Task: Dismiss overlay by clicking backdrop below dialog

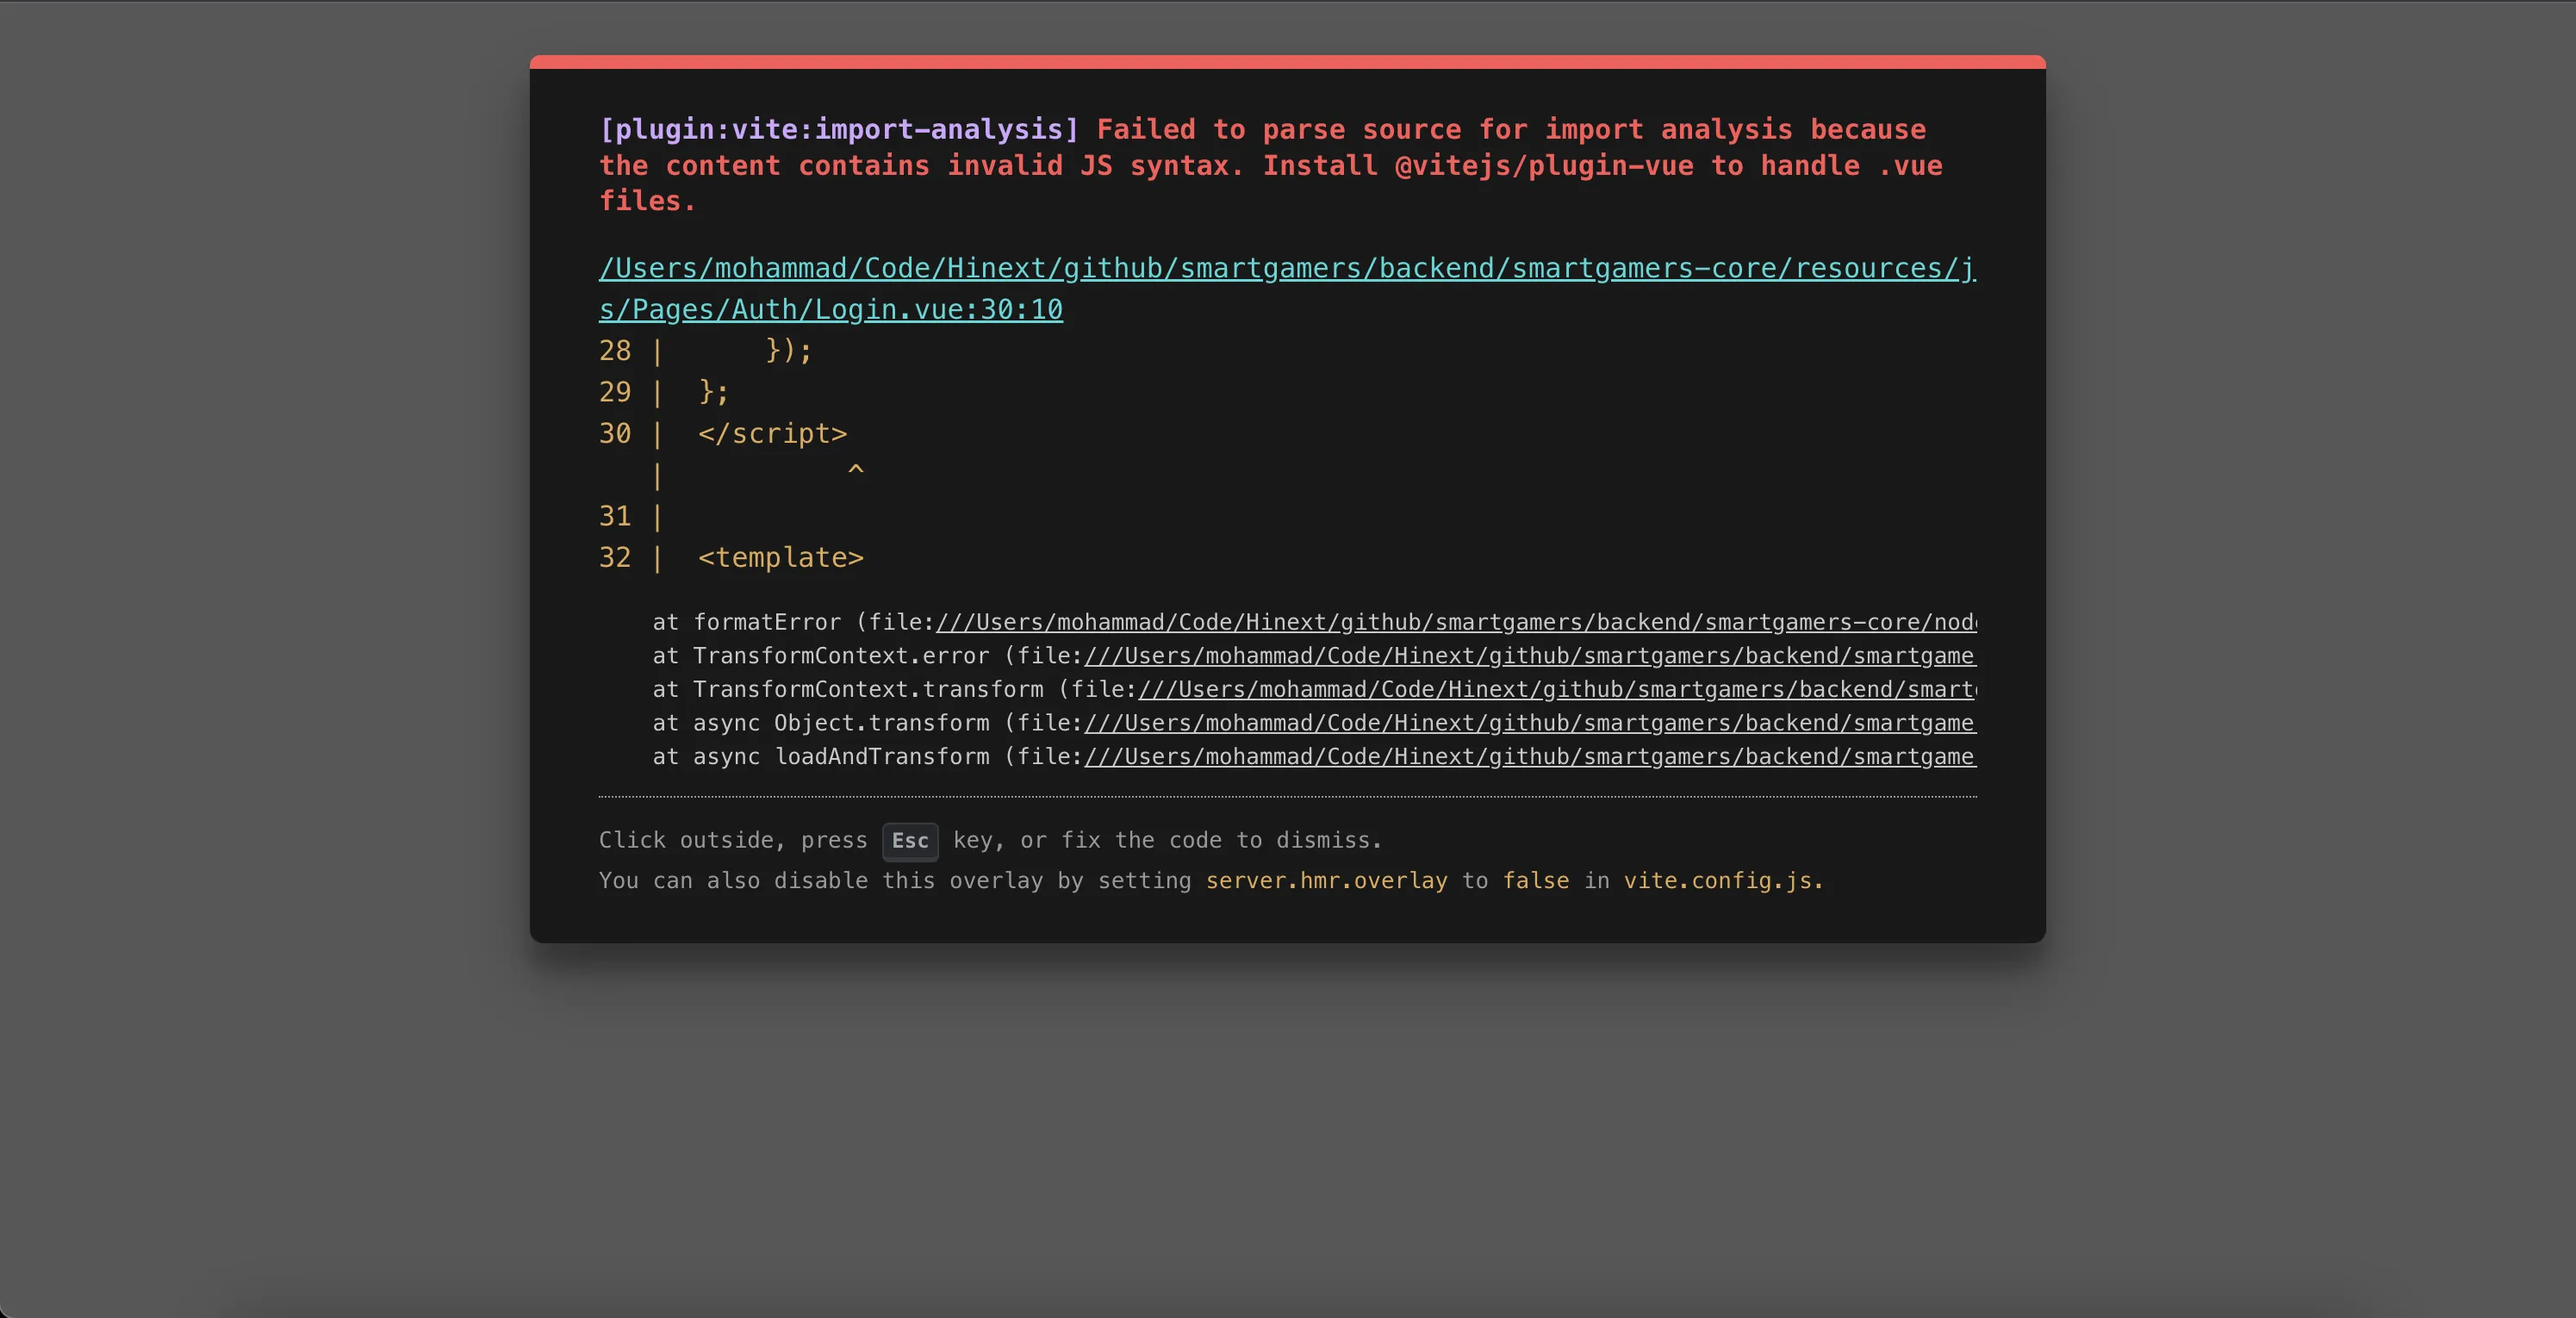Action: (1287, 1130)
